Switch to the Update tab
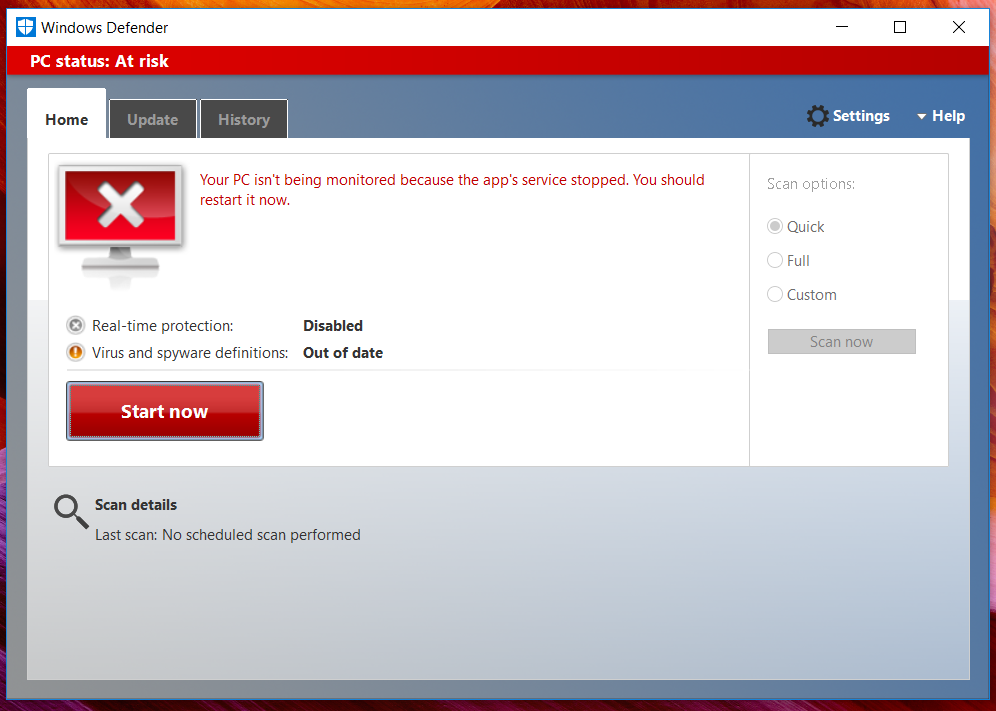Image resolution: width=996 pixels, height=711 pixels. 152,119
